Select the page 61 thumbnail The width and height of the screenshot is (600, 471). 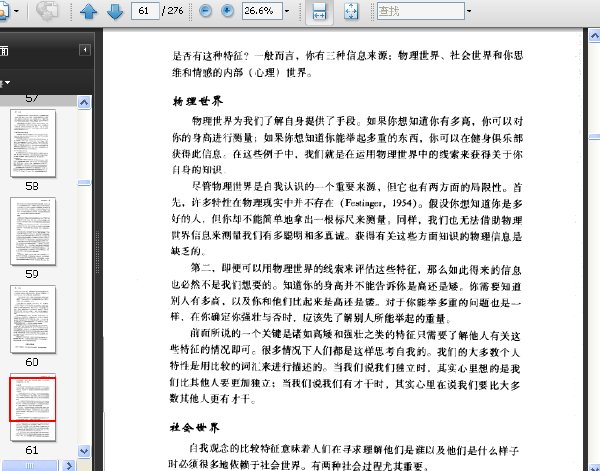tap(33, 407)
